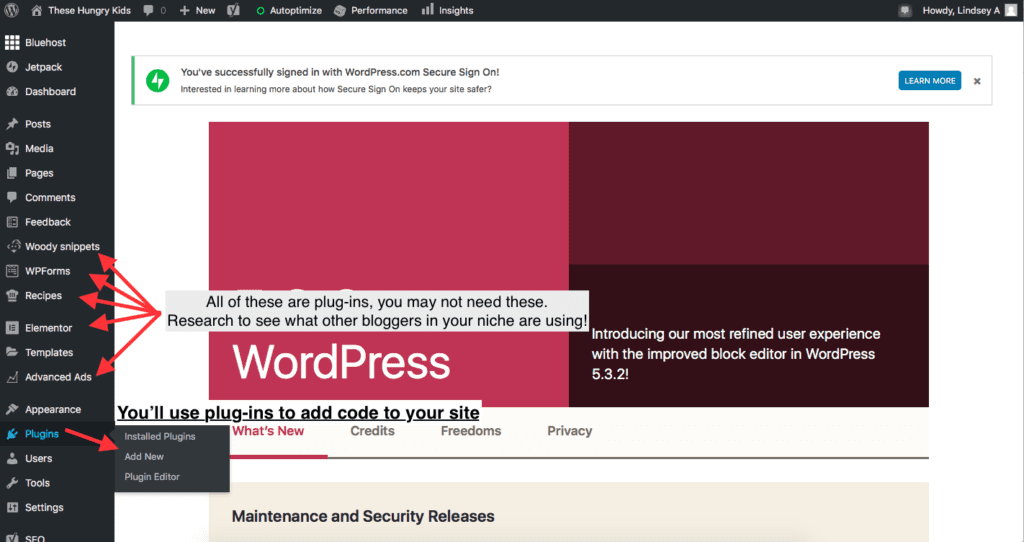Open the These Hungry Kids site home icon
This screenshot has width=1024, height=542.
[x=37, y=10]
